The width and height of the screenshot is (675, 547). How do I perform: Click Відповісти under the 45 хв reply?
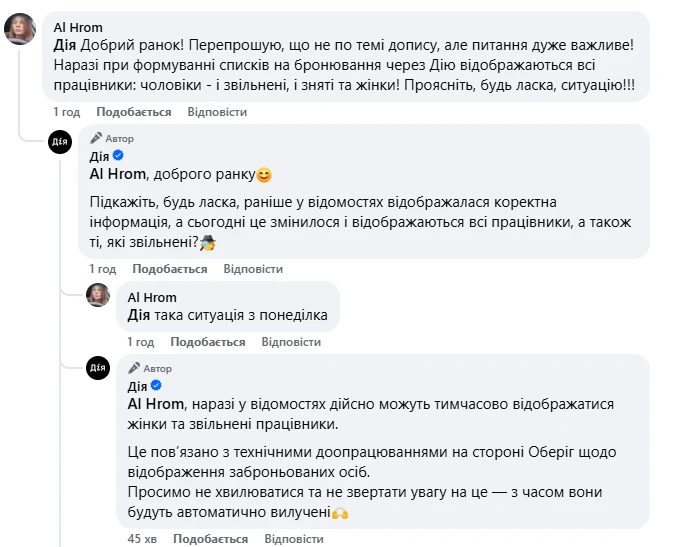(x=294, y=539)
